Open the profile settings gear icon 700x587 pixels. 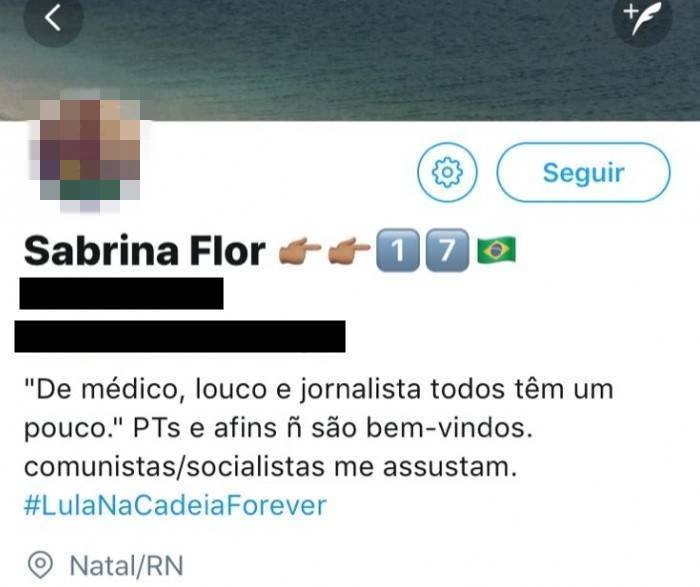pos(447,172)
